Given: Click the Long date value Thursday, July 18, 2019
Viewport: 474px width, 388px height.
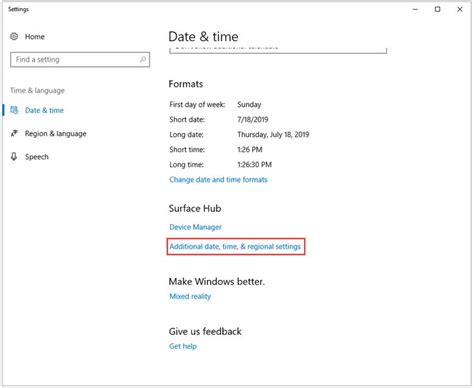Looking at the screenshot, I should (x=273, y=135).
